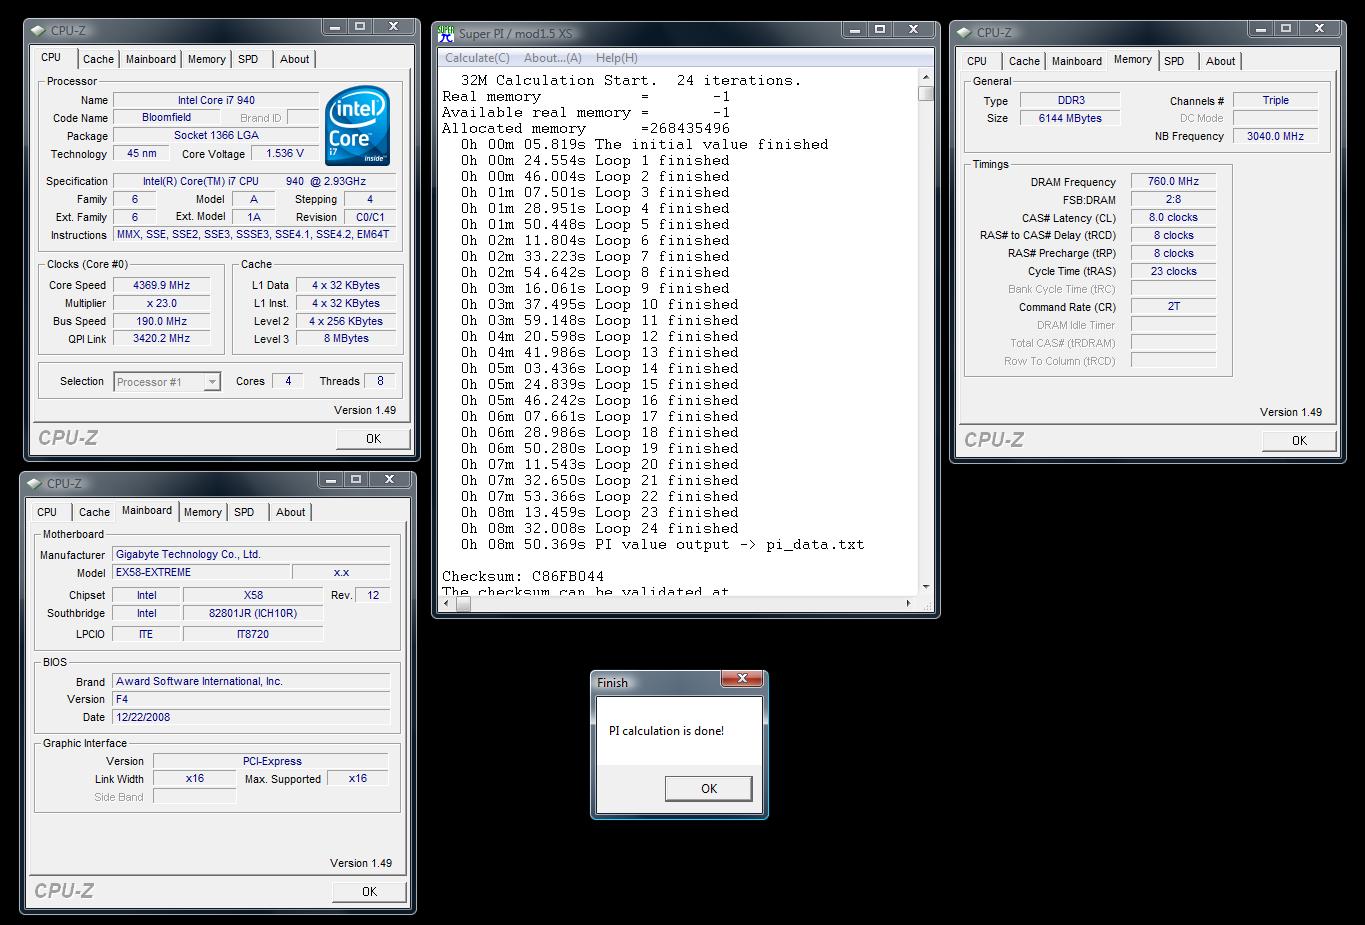Click the Core Voltage value 1.536 V
The height and width of the screenshot is (925, 1365).
point(285,153)
